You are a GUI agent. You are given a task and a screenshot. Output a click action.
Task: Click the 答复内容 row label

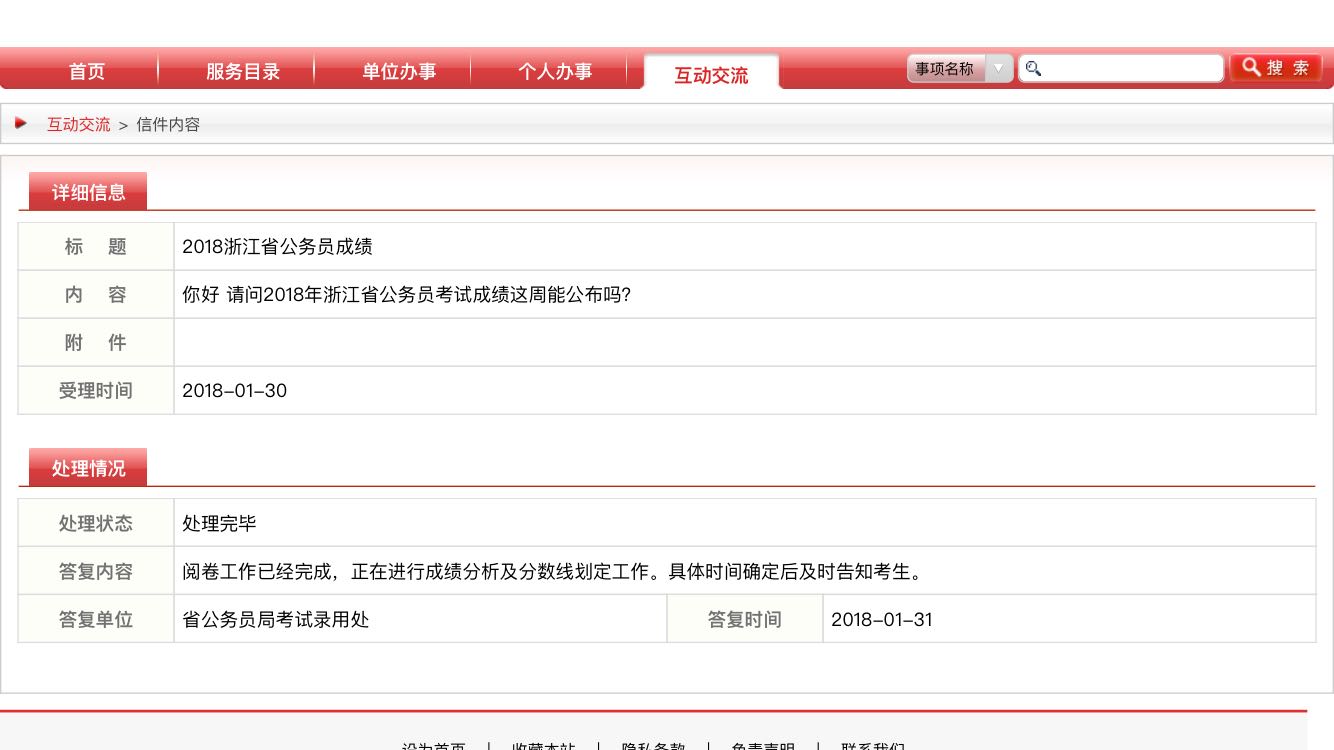(x=96, y=571)
